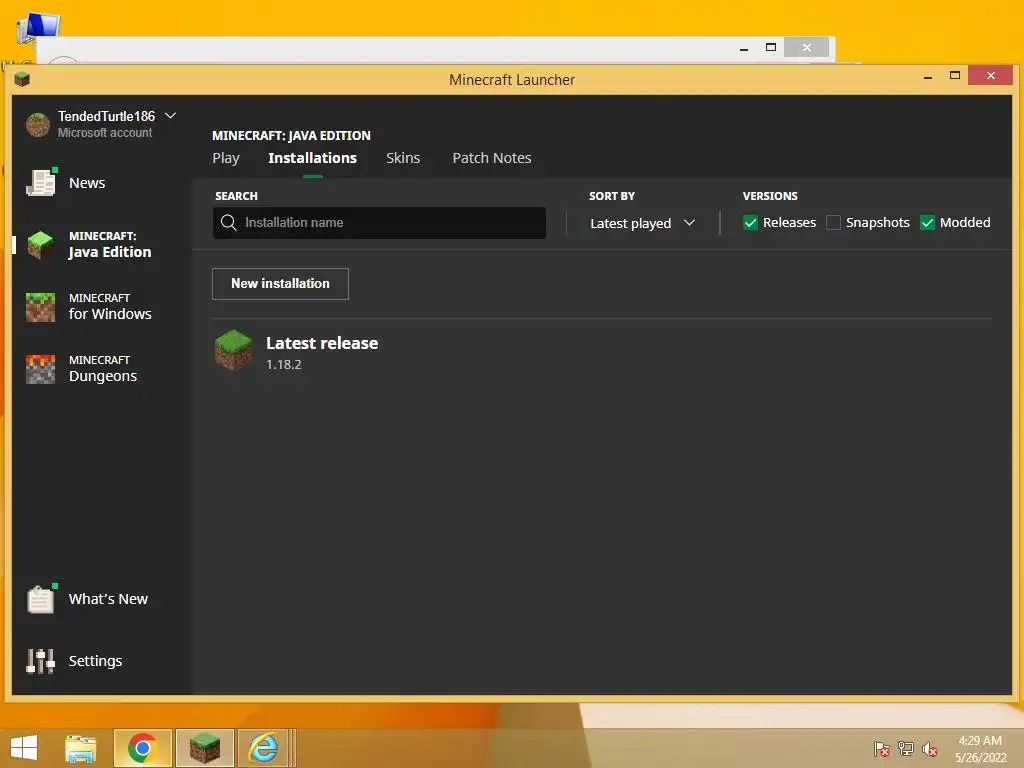Image resolution: width=1024 pixels, height=768 pixels.
Task: Expand the account dropdown chevron
Action: click(170, 116)
